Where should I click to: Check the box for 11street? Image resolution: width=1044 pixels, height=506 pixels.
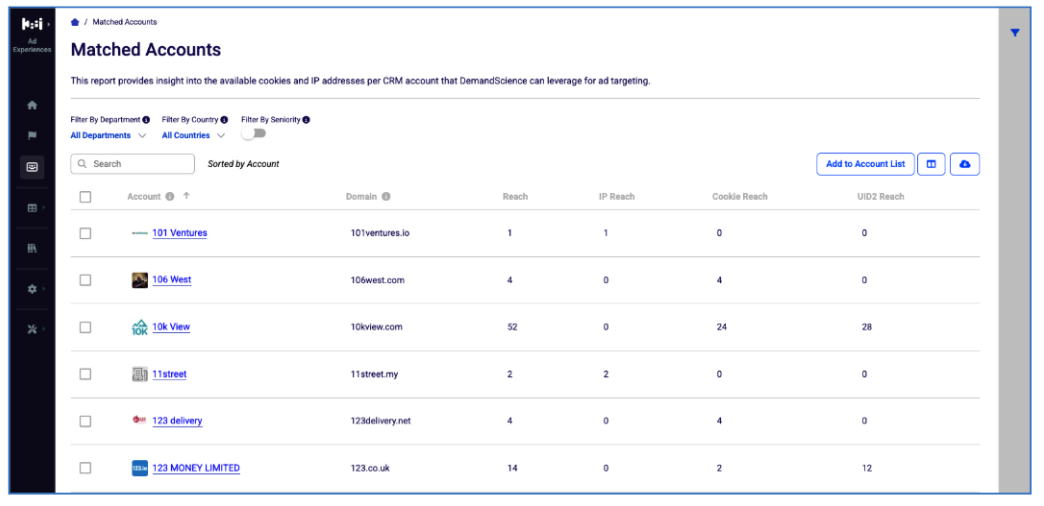tap(85, 374)
